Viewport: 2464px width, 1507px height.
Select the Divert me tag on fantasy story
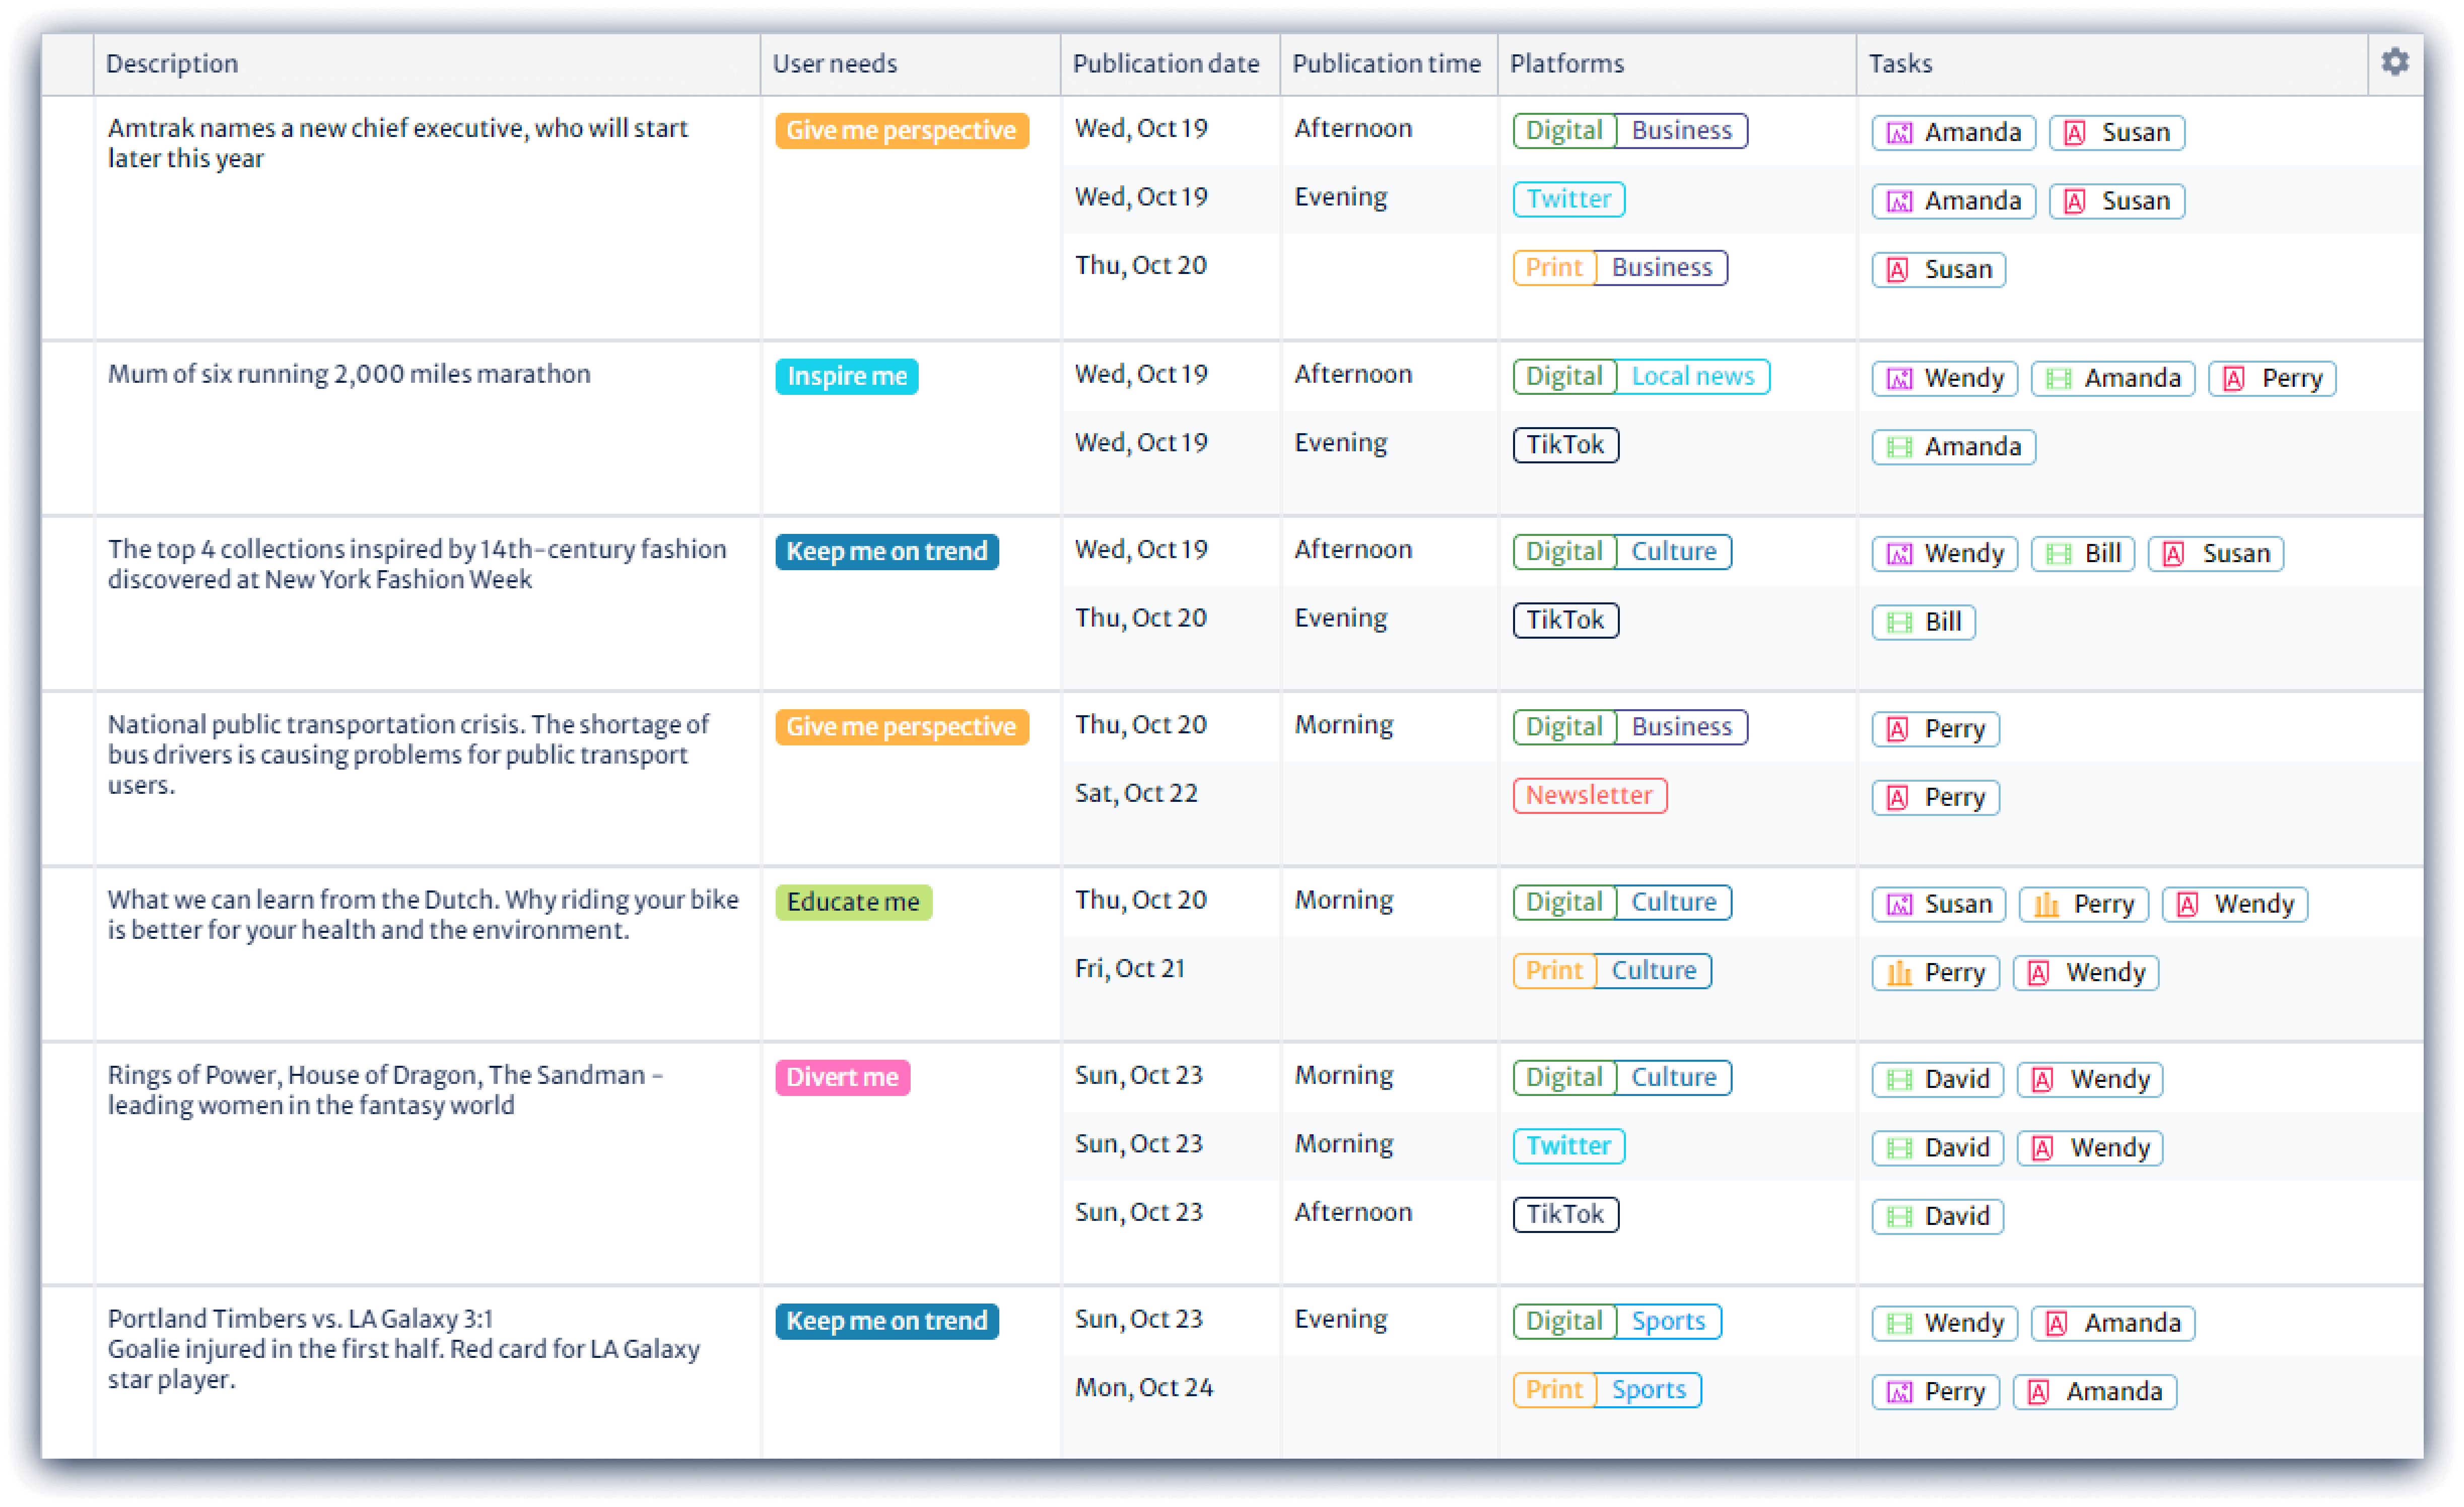842,1077
